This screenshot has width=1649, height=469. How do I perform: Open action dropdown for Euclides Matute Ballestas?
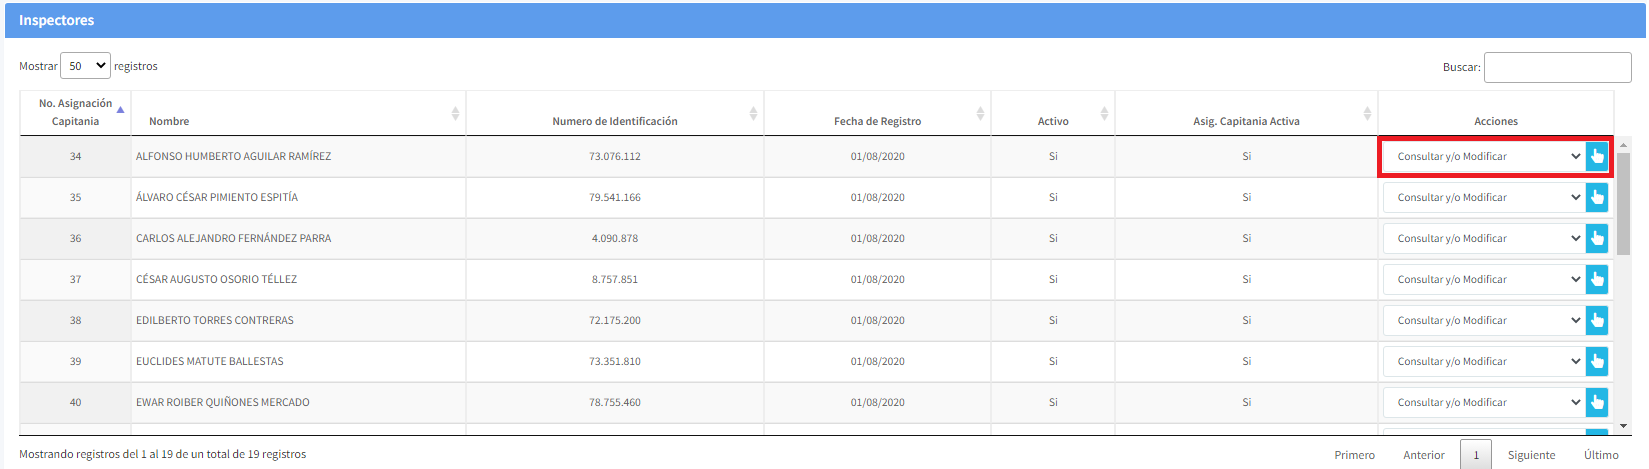point(1484,362)
